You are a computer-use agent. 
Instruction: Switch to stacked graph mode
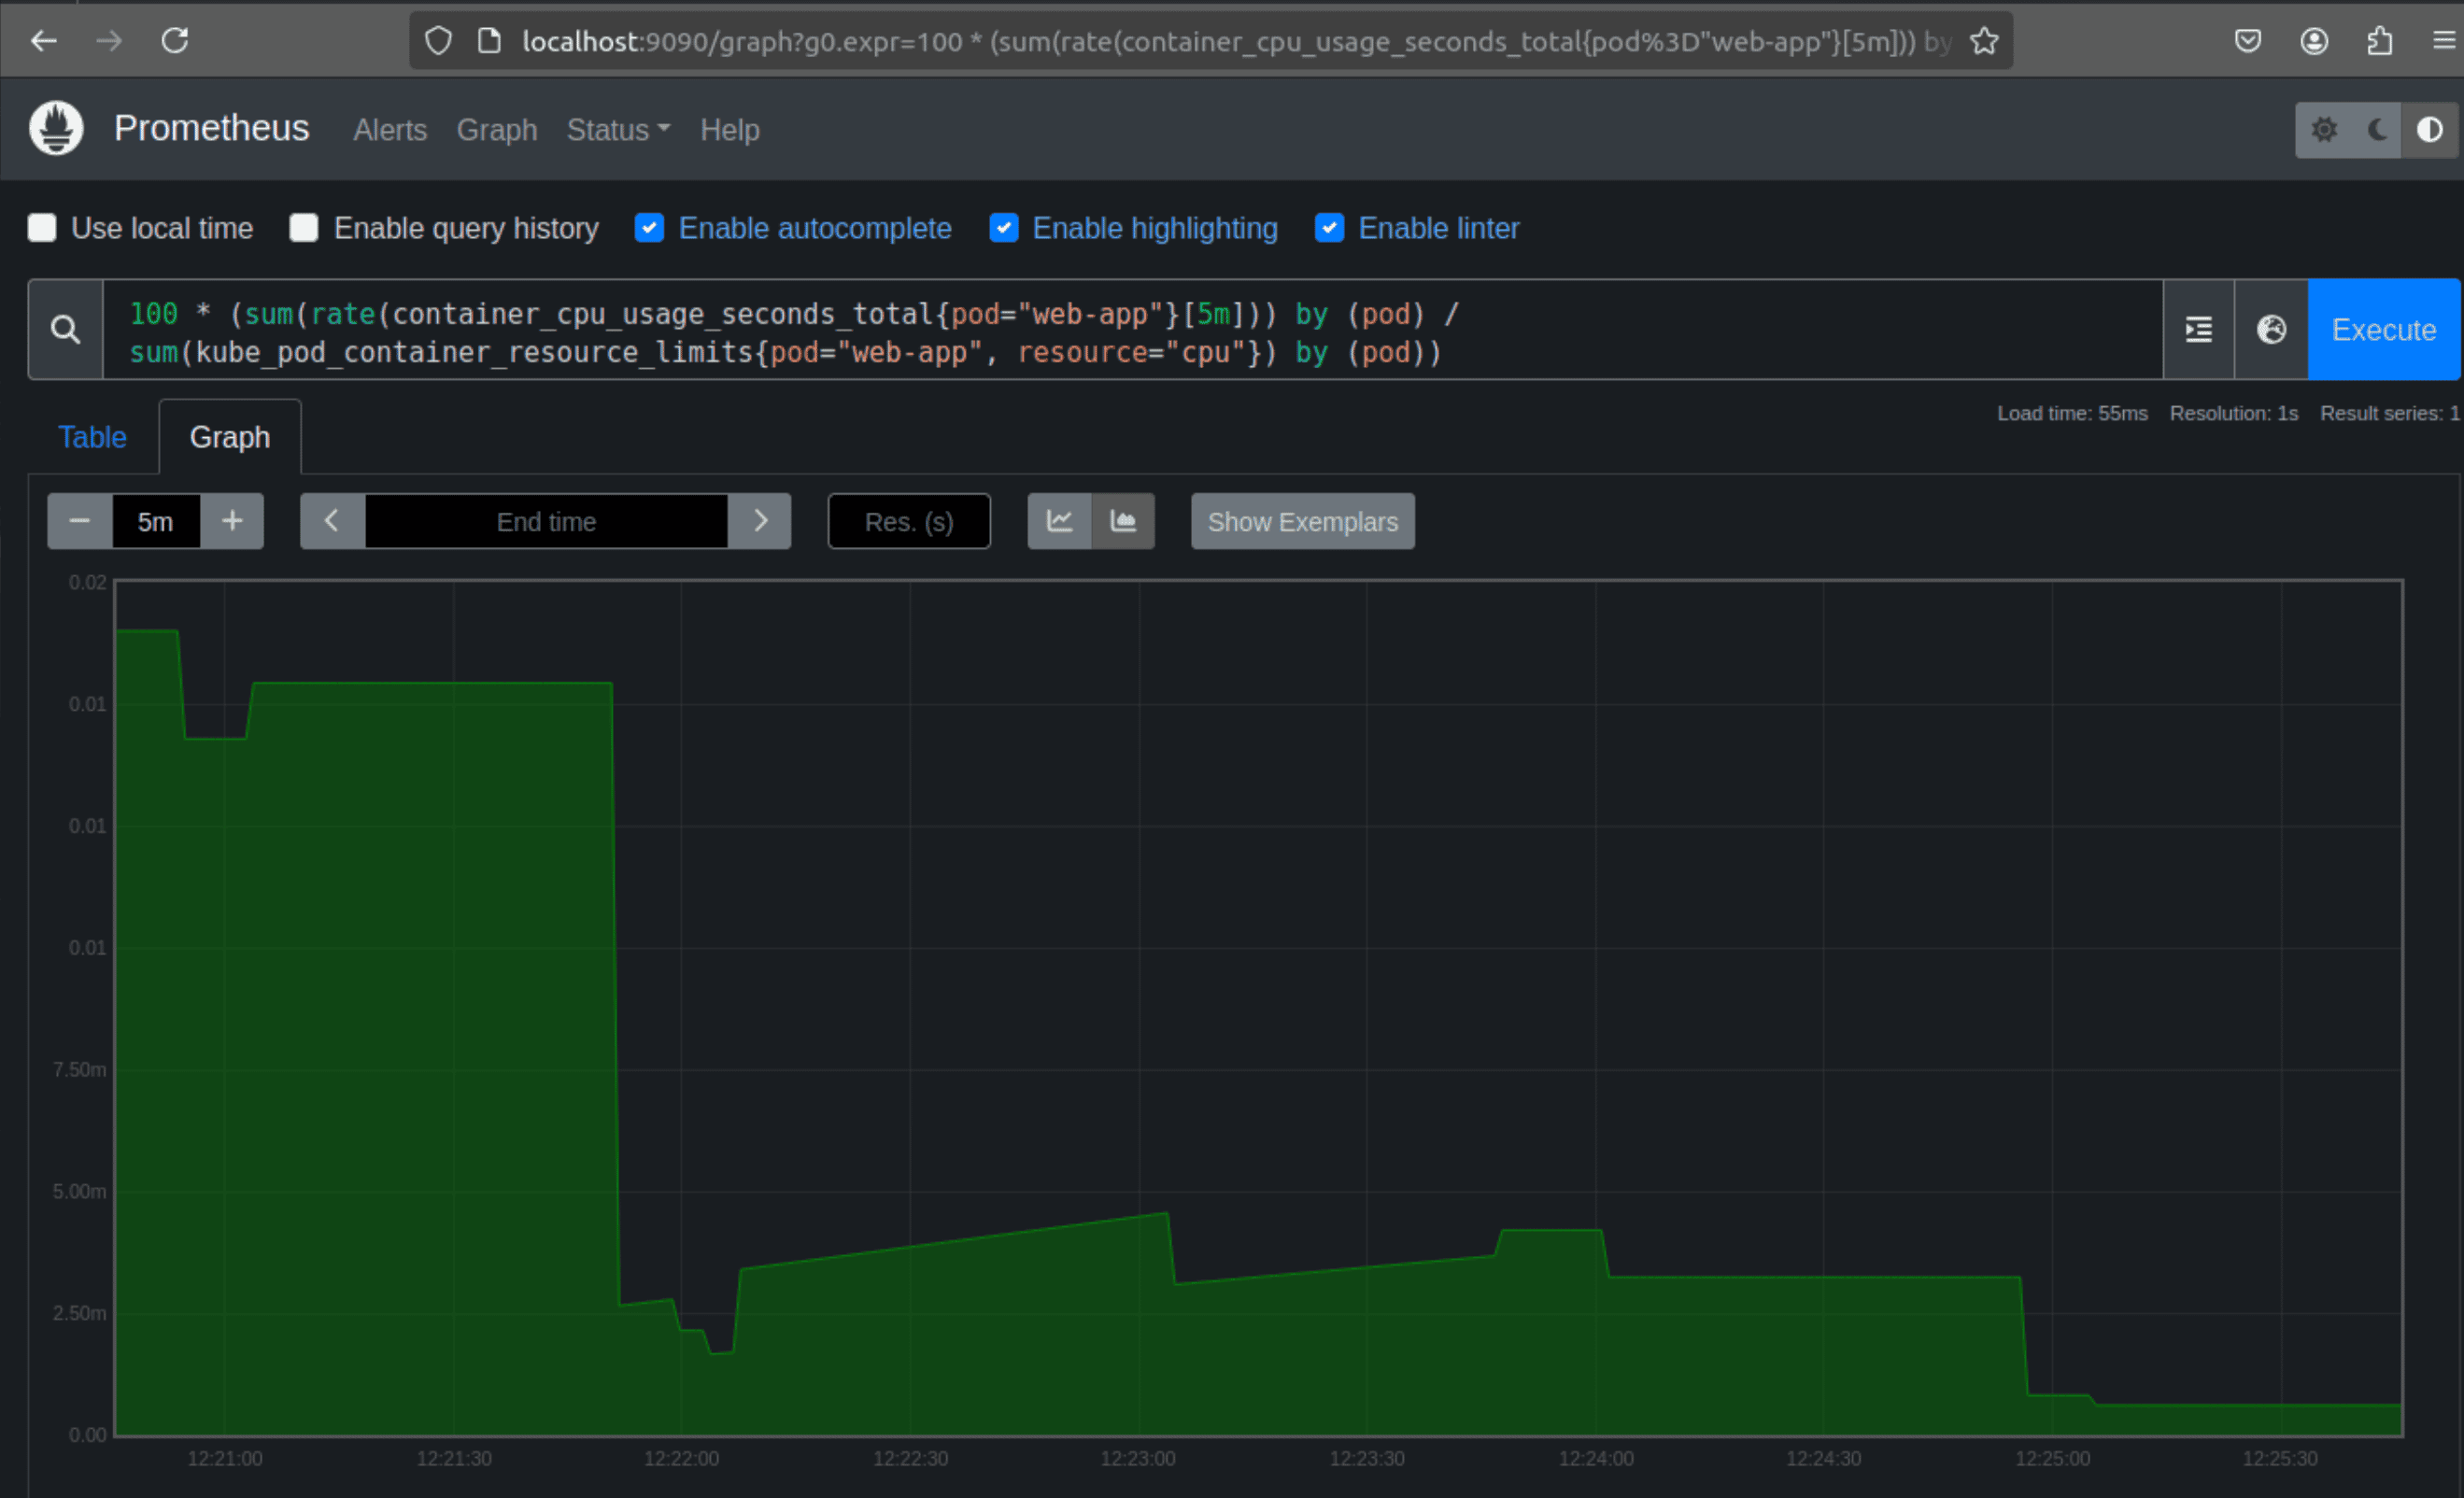tap(1123, 521)
